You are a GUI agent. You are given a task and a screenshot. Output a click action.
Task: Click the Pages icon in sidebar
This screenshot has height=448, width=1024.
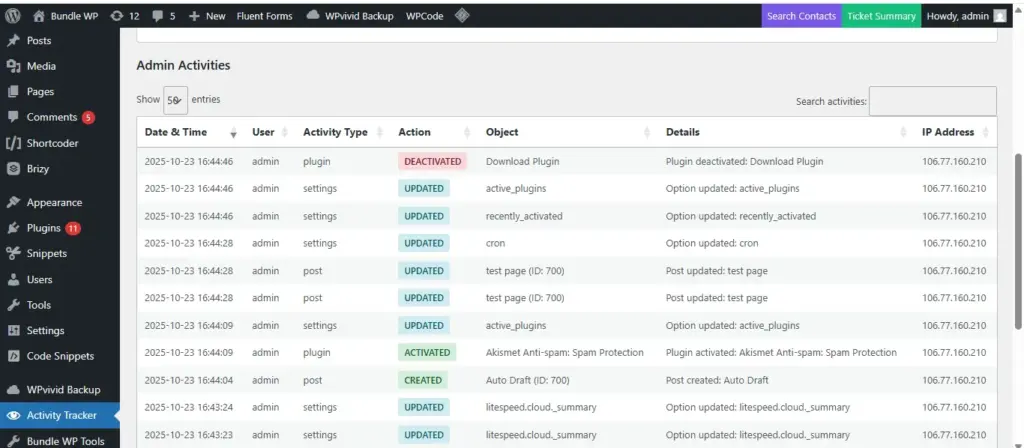tap(13, 91)
